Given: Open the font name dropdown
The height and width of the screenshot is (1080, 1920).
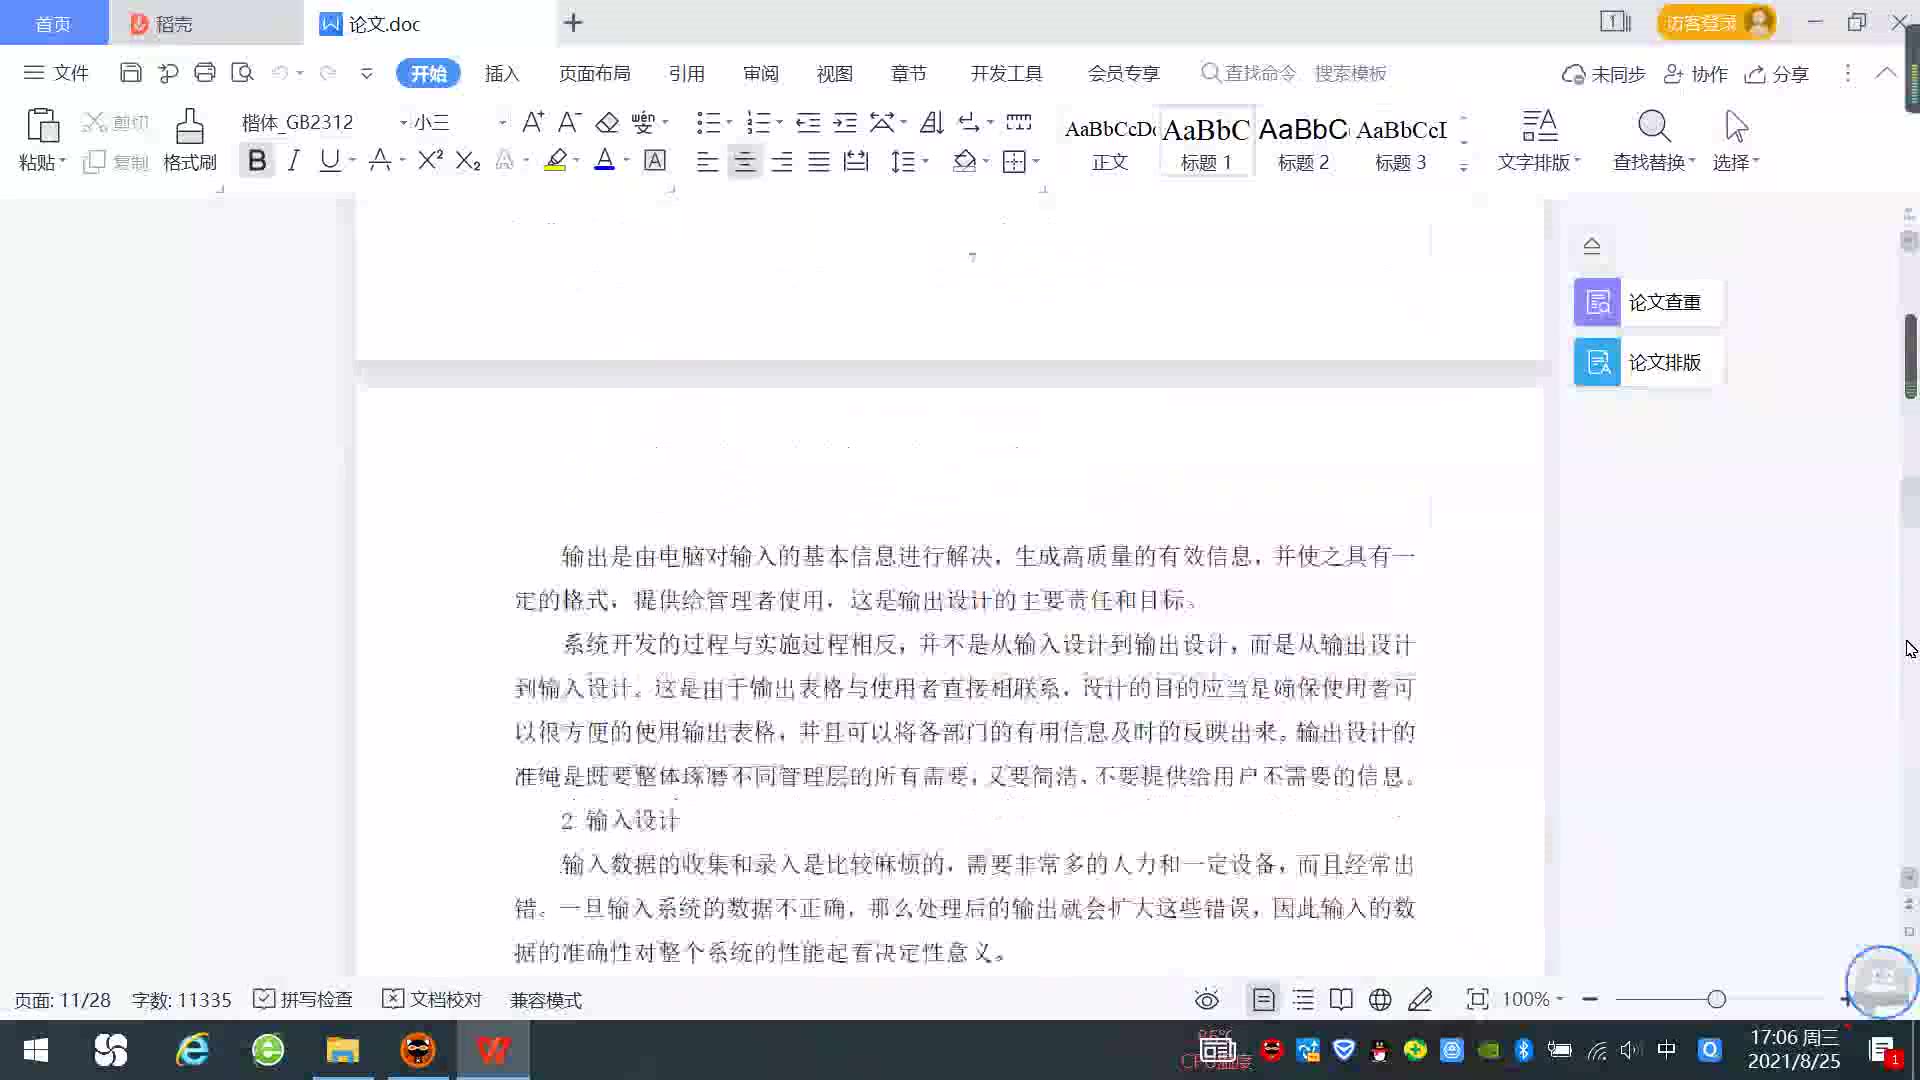Looking at the screenshot, I should click(403, 122).
